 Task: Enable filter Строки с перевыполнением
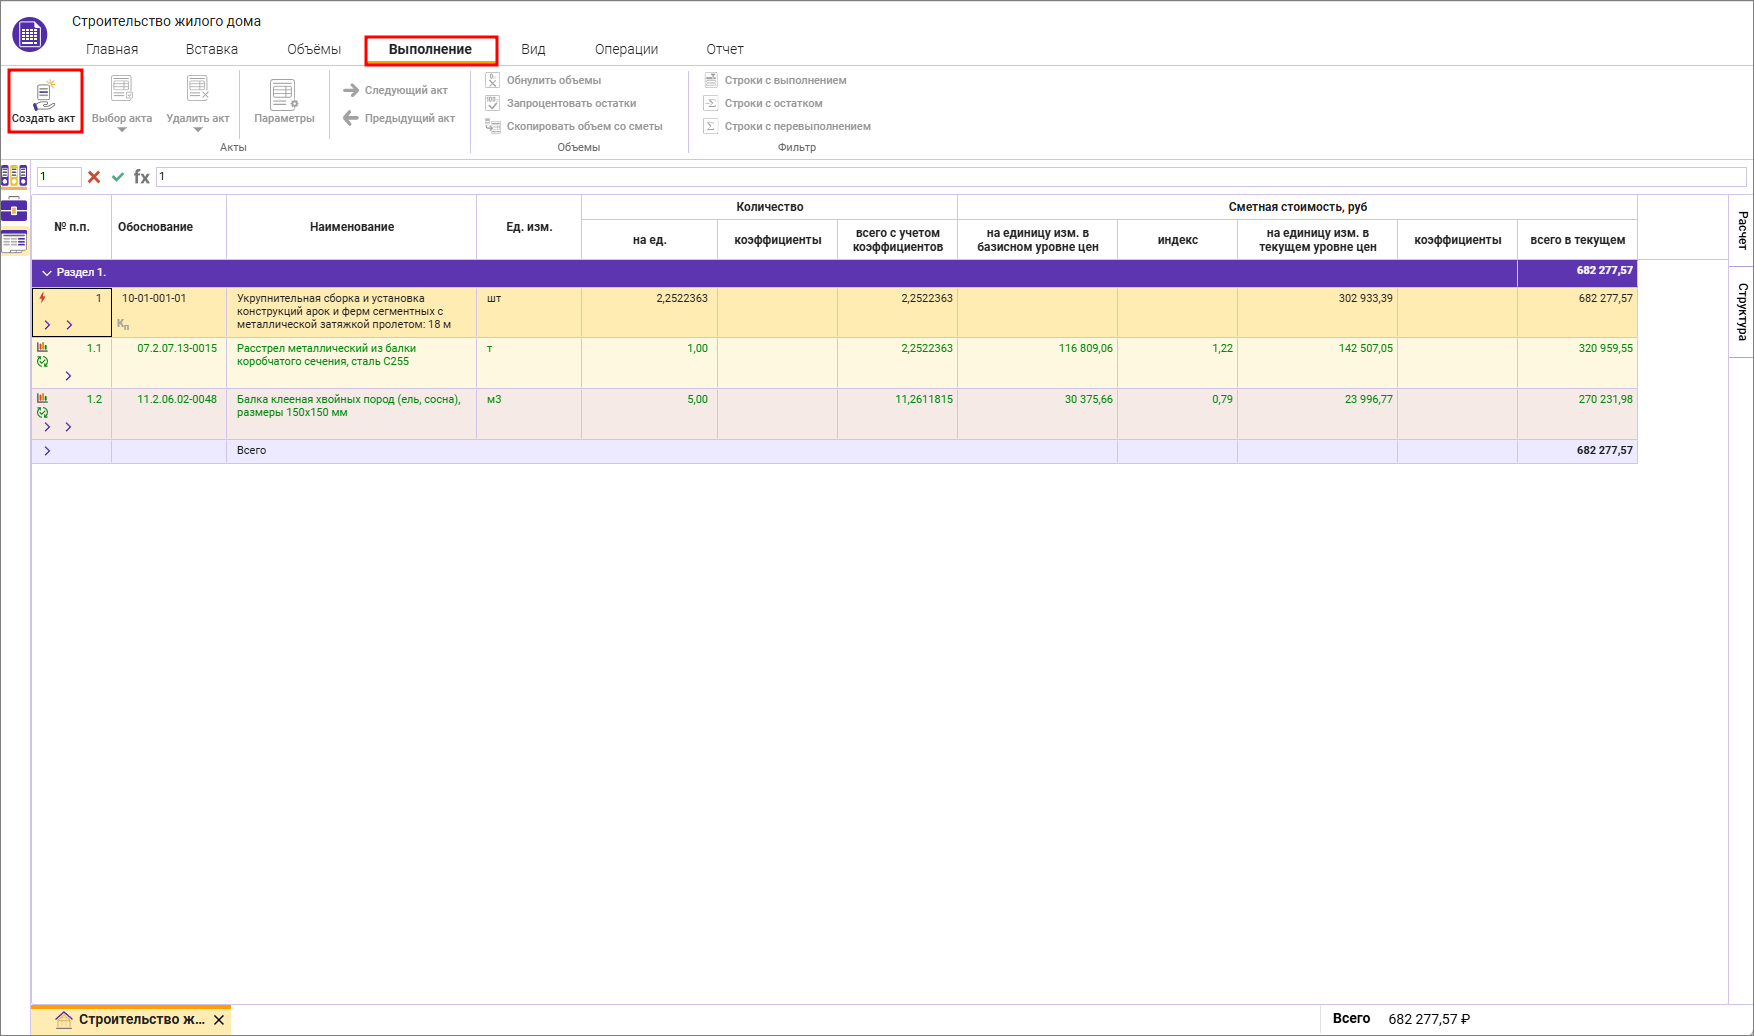pyautogui.click(x=797, y=126)
